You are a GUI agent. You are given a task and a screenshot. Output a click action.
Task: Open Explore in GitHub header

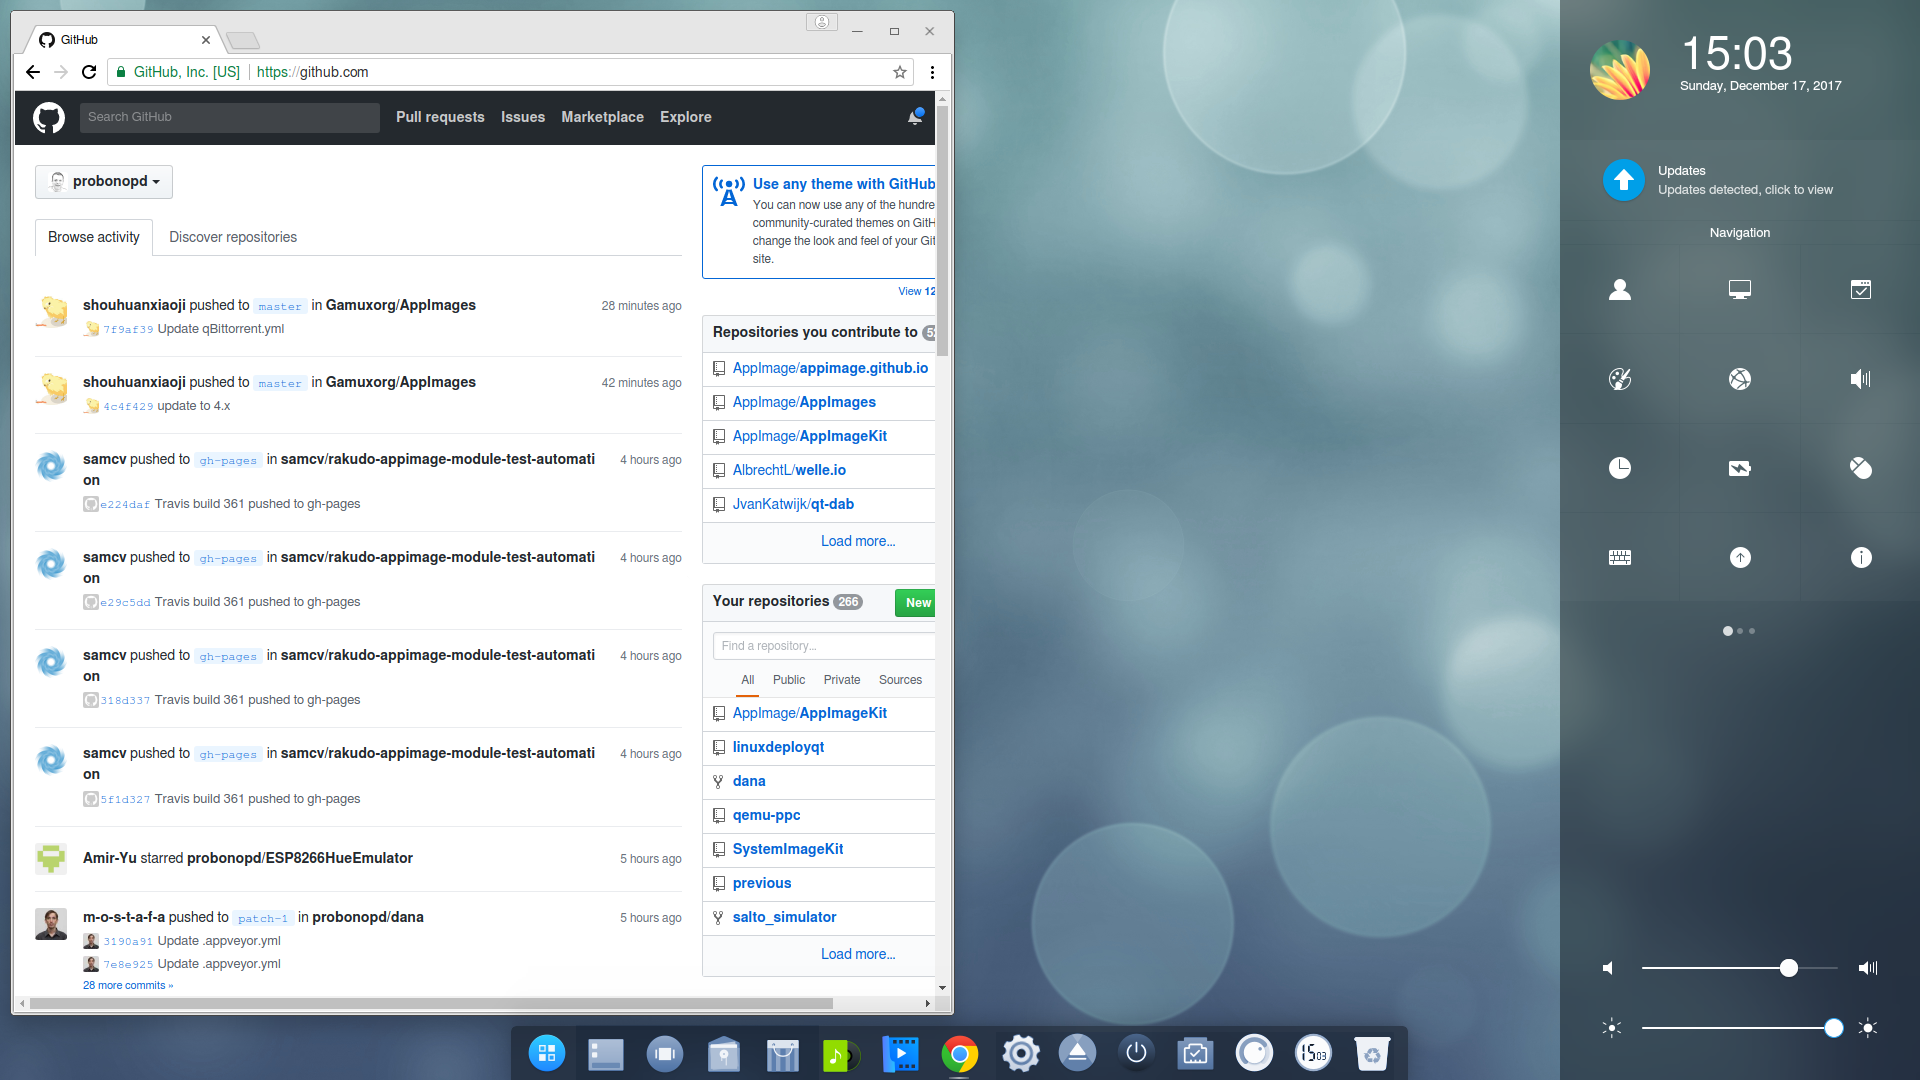(x=686, y=117)
